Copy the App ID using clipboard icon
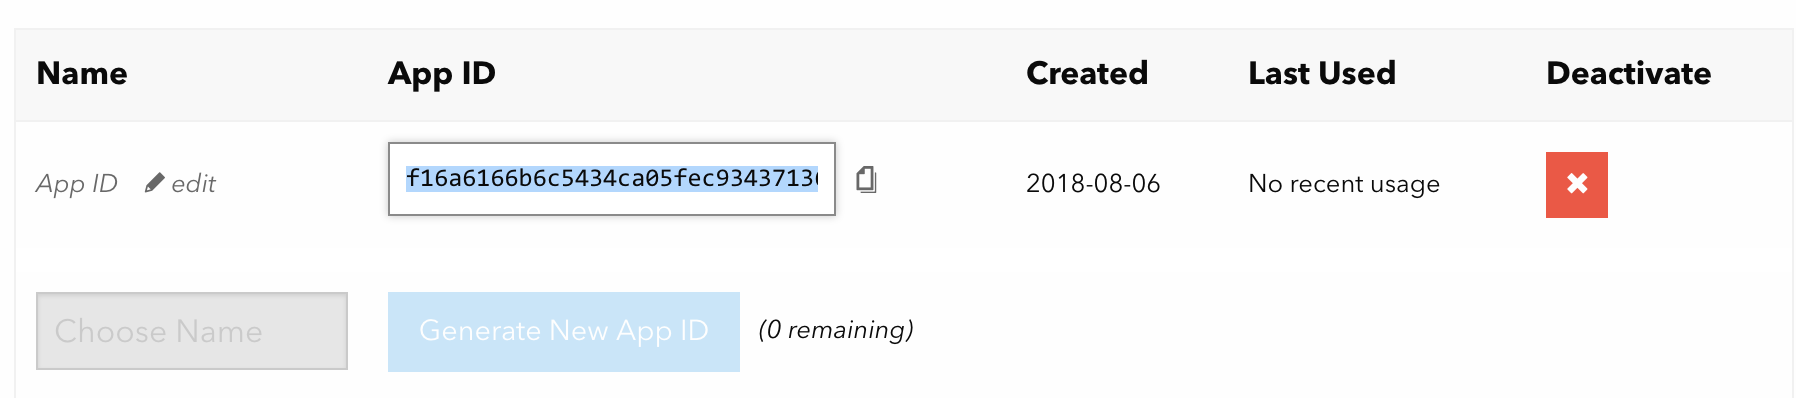1796x398 pixels. (x=866, y=180)
